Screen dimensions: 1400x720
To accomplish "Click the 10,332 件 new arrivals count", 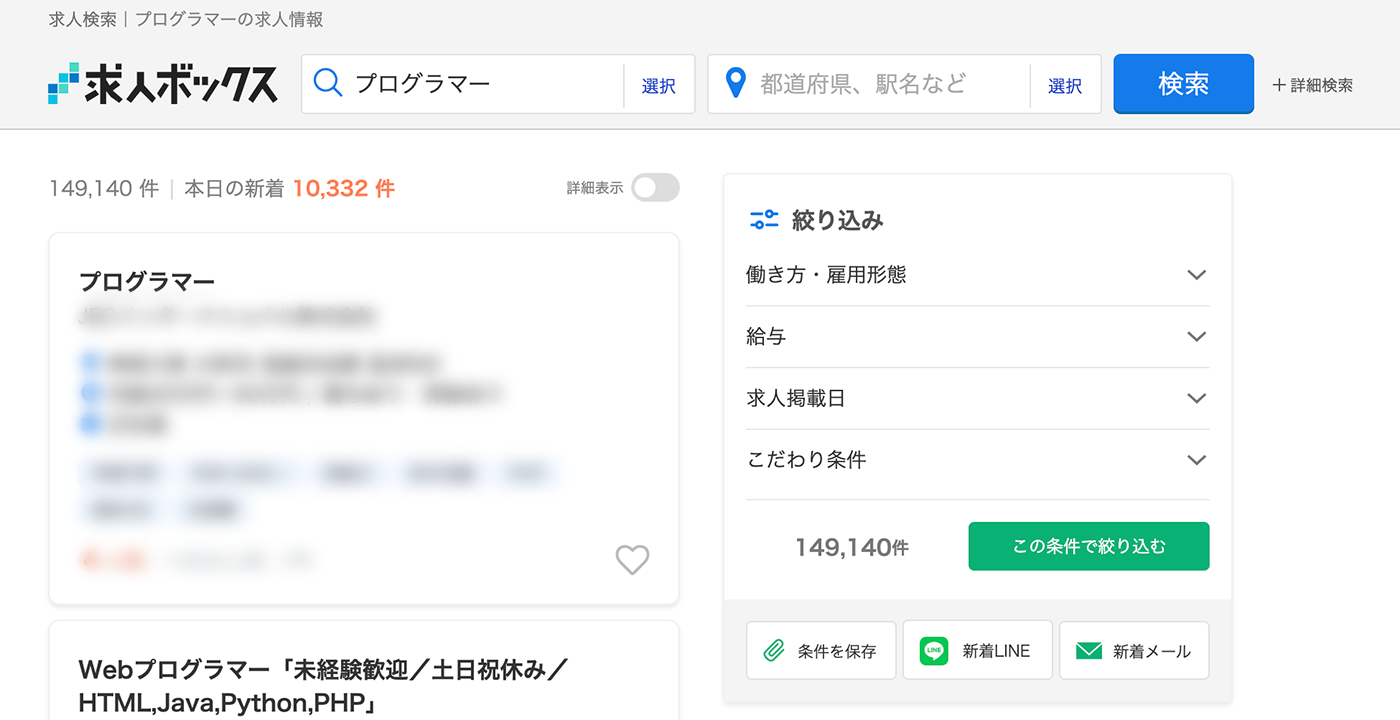I will (344, 188).
